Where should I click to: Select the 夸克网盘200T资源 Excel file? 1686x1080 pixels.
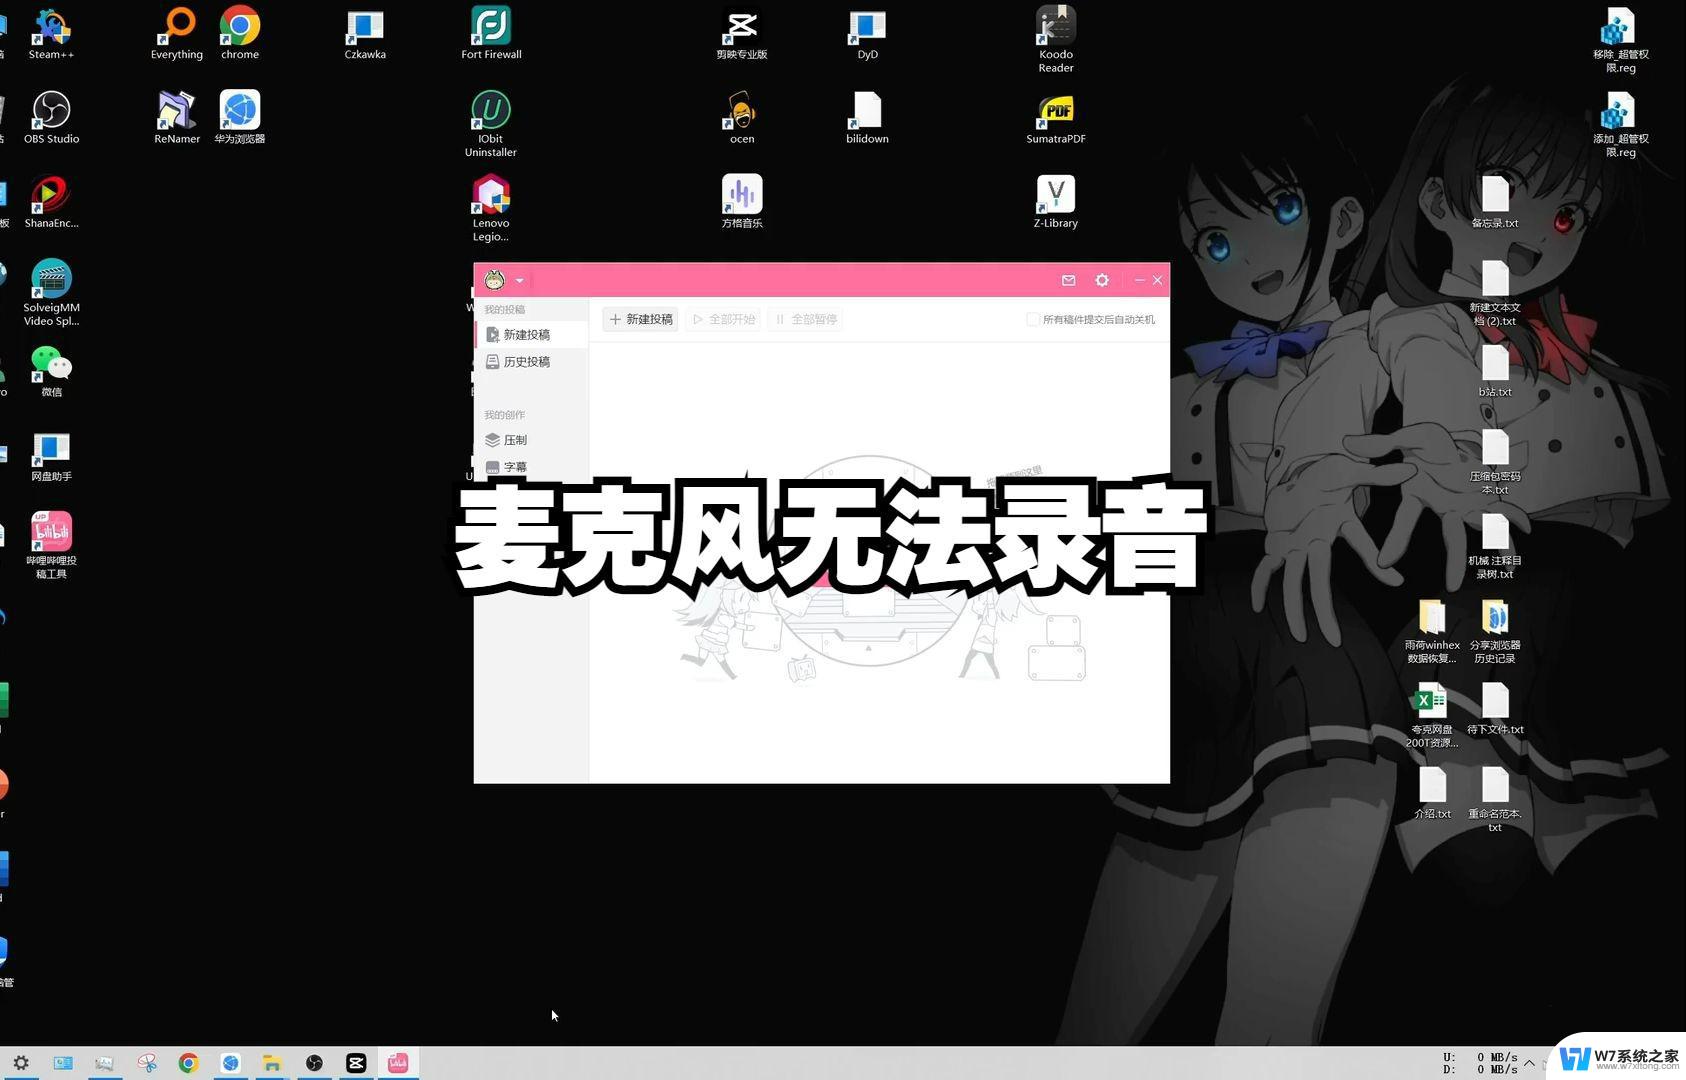(x=1432, y=714)
